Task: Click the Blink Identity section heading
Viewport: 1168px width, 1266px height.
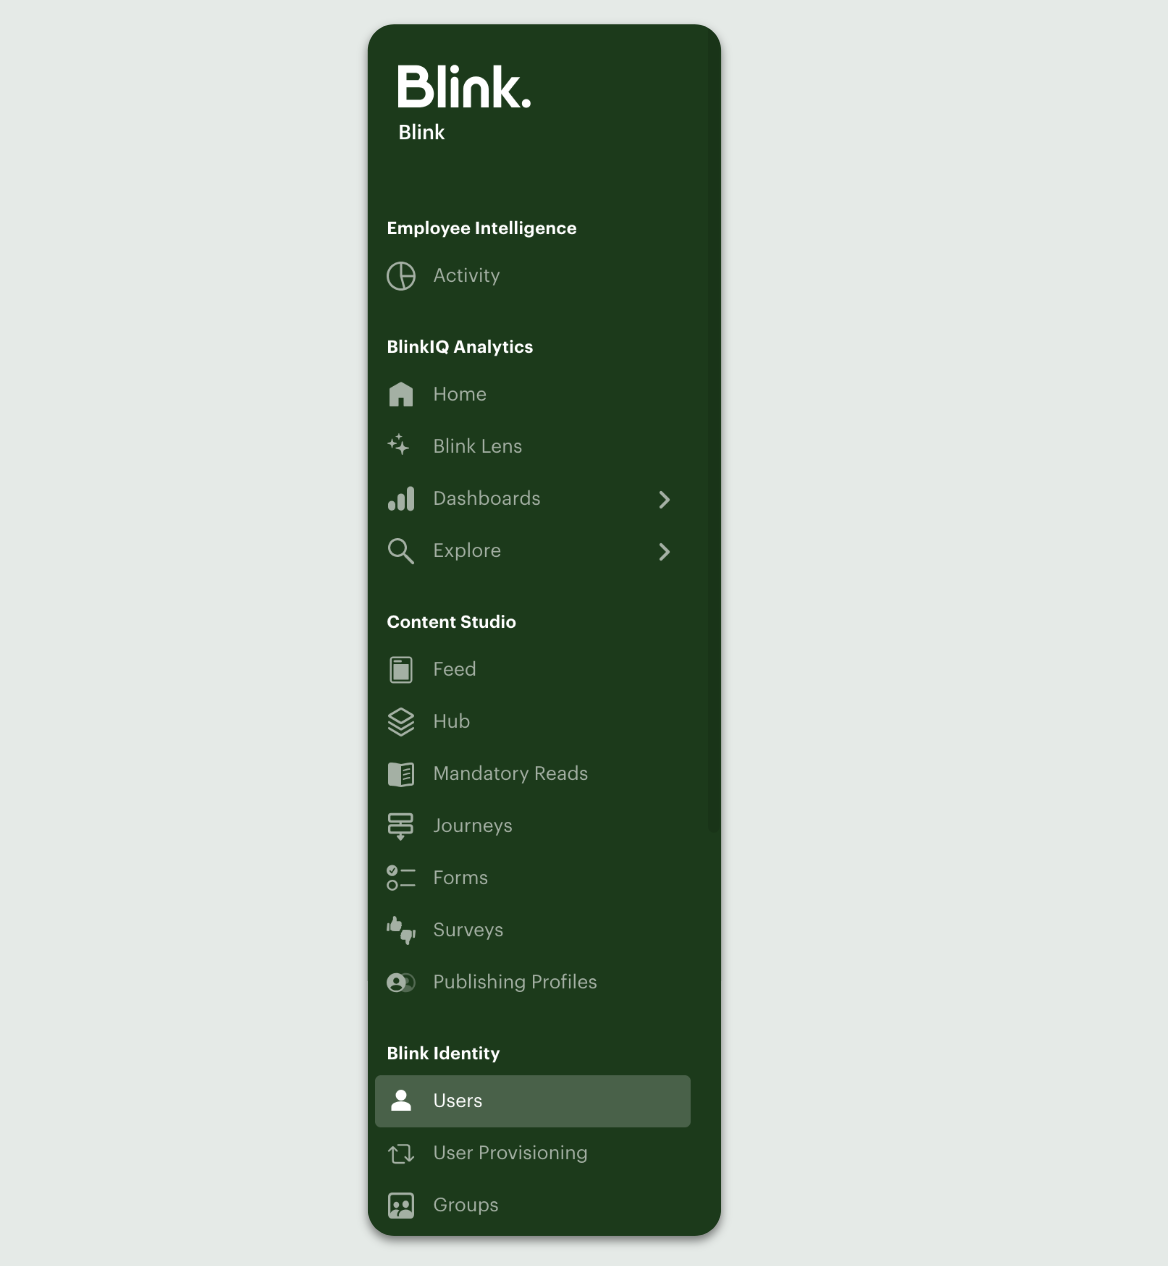Action: (443, 1053)
